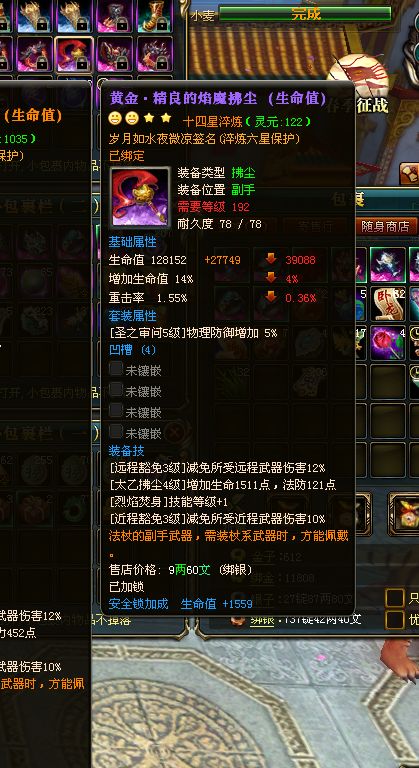Click the 卧龙 scroll item in the bag
The image size is (419, 768).
tap(388, 303)
